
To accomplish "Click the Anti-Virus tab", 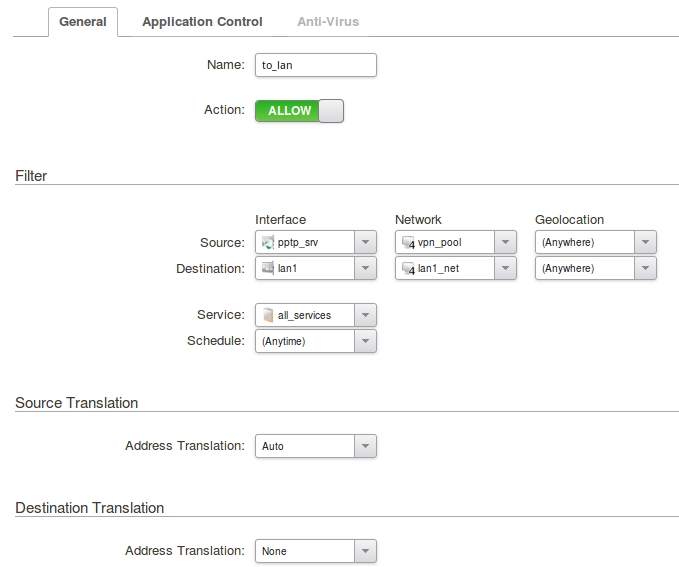I will coord(328,21).
